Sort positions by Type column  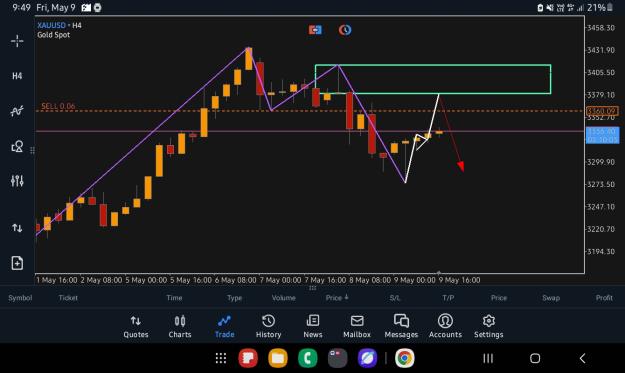click(234, 298)
